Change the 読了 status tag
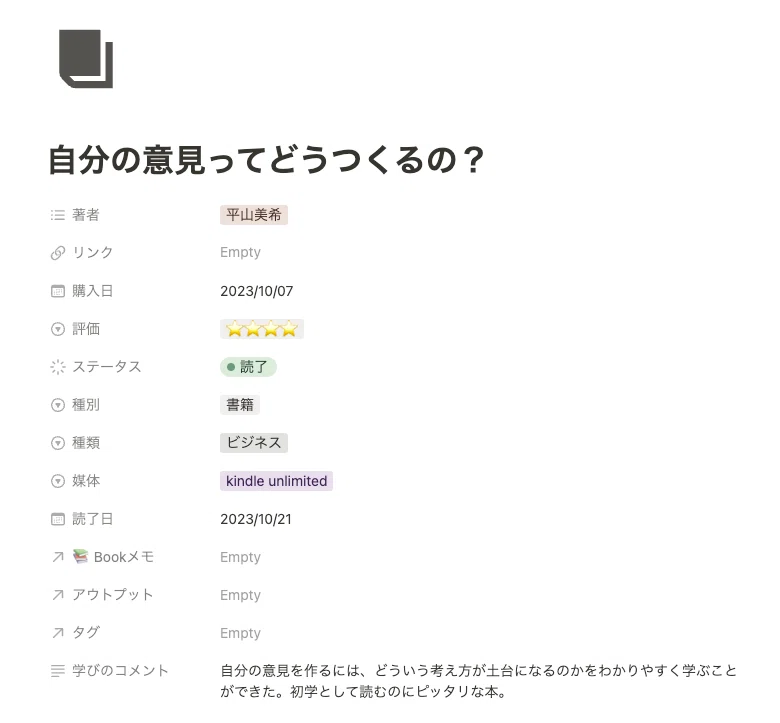The image size is (780, 723). [248, 367]
